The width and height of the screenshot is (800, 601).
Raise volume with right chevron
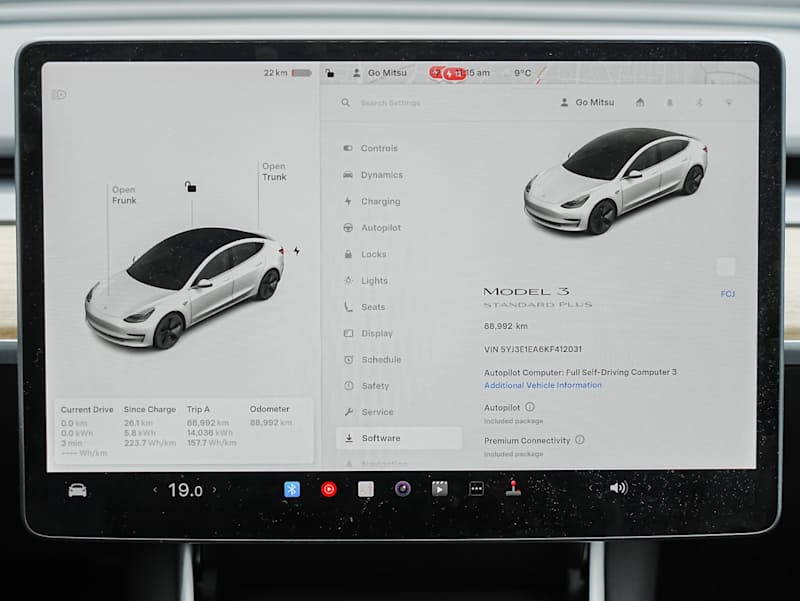pyautogui.click(x=649, y=487)
